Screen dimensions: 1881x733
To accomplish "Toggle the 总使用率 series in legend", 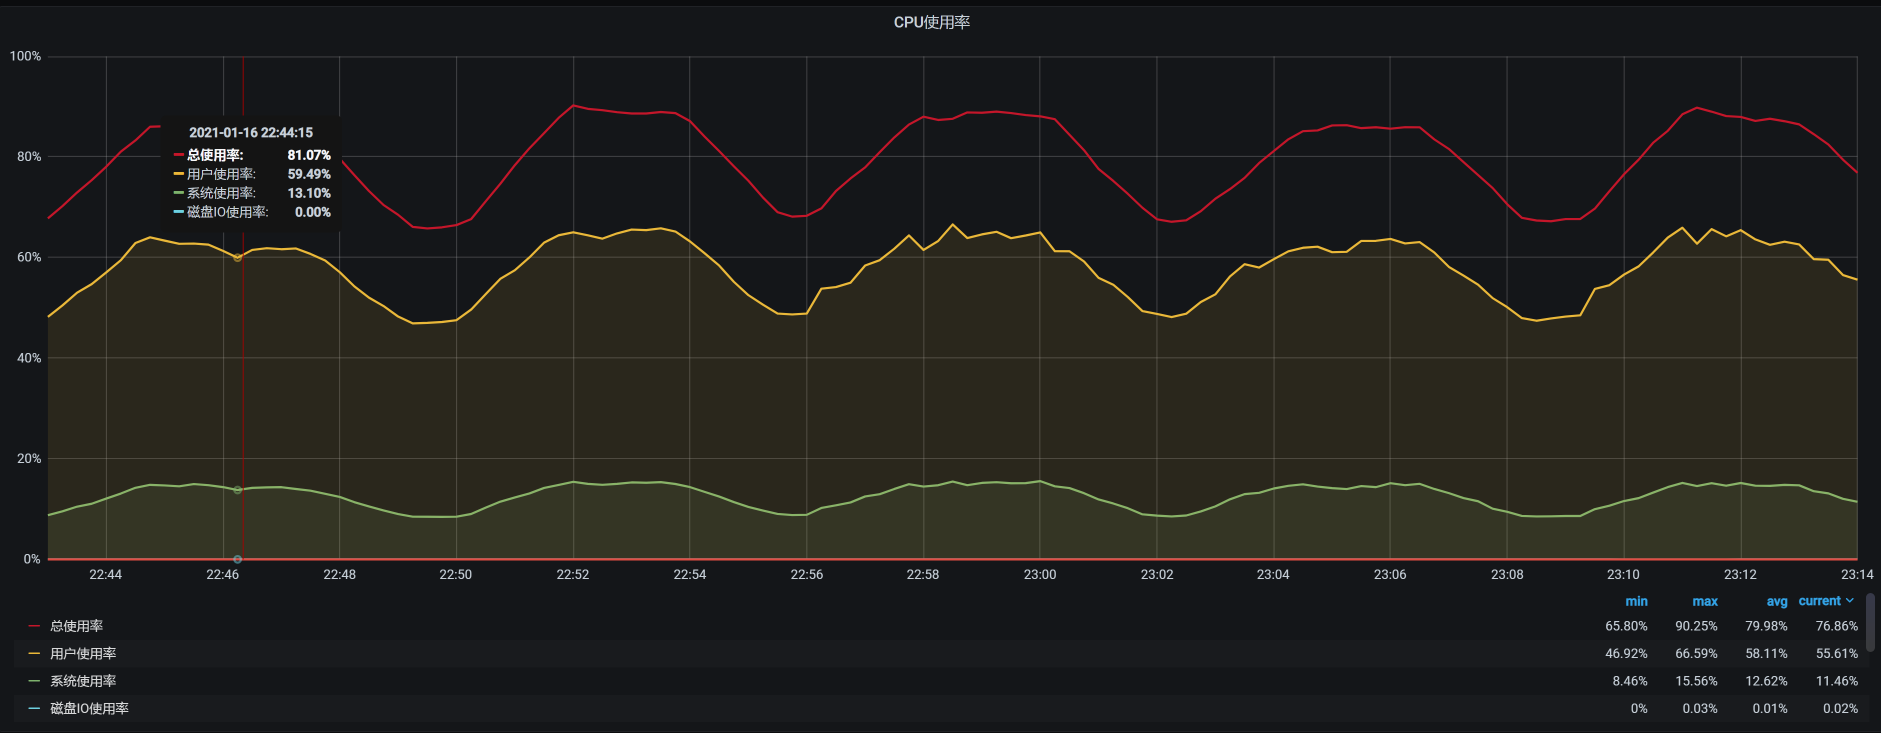I will click(x=77, y=626).
